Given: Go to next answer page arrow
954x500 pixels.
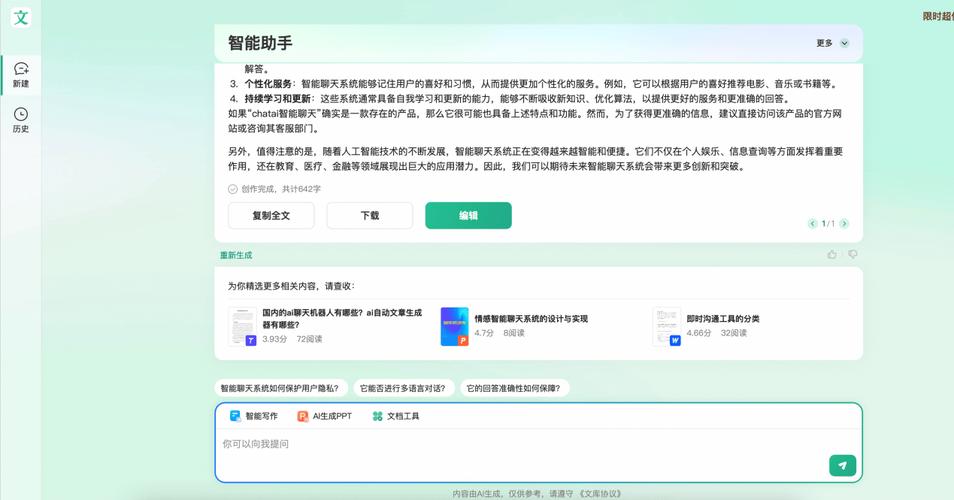Looking at the screenshot, I should click(844, 224).
